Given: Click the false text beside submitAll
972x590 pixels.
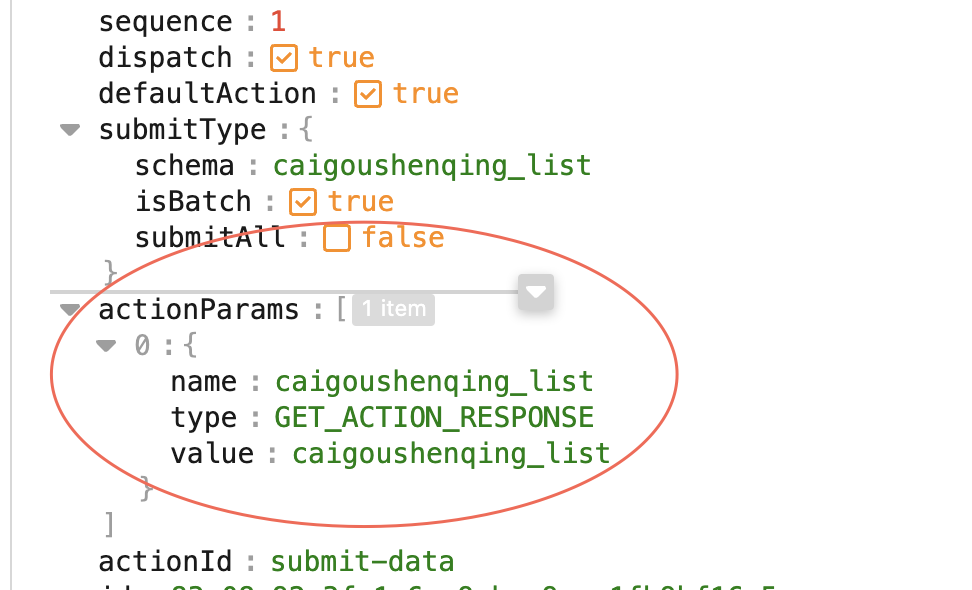Looking at the screenshot, I should 404,238.
